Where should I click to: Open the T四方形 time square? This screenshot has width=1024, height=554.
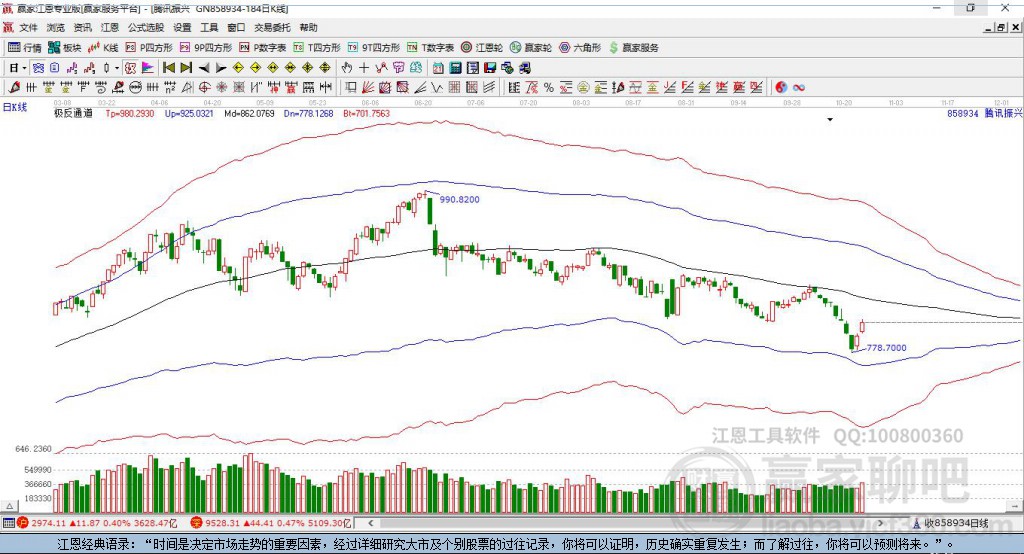[x=317, y=48]
